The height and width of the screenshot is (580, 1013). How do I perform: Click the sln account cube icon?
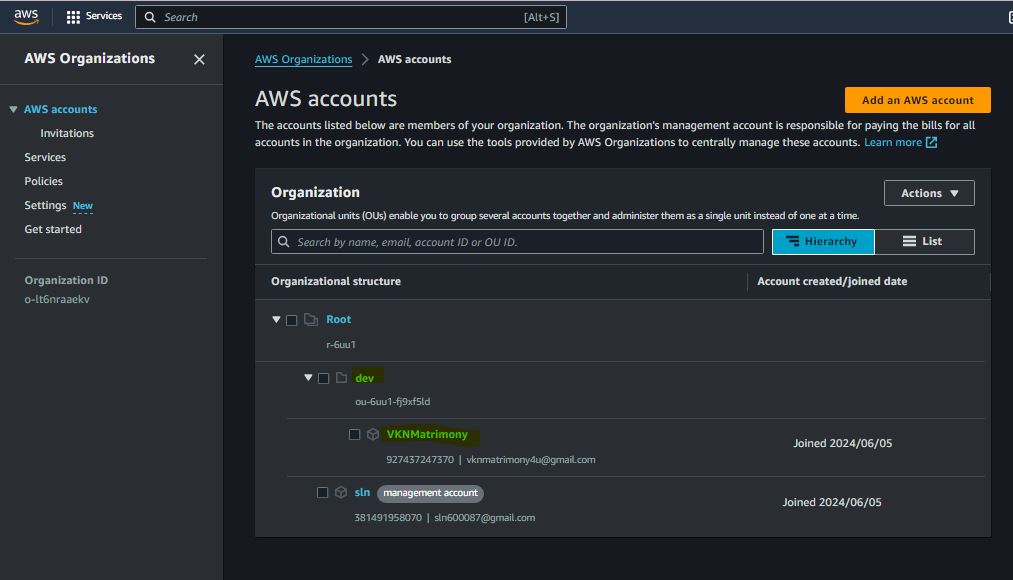[341, 493]
